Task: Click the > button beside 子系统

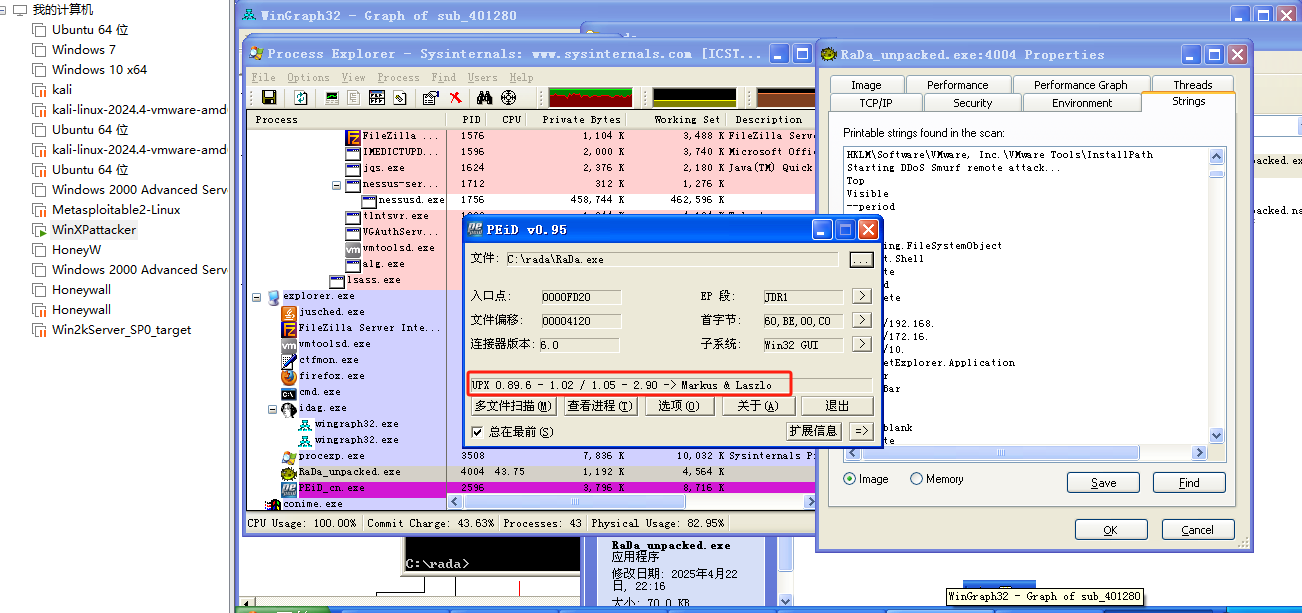Action: [861, 344]
